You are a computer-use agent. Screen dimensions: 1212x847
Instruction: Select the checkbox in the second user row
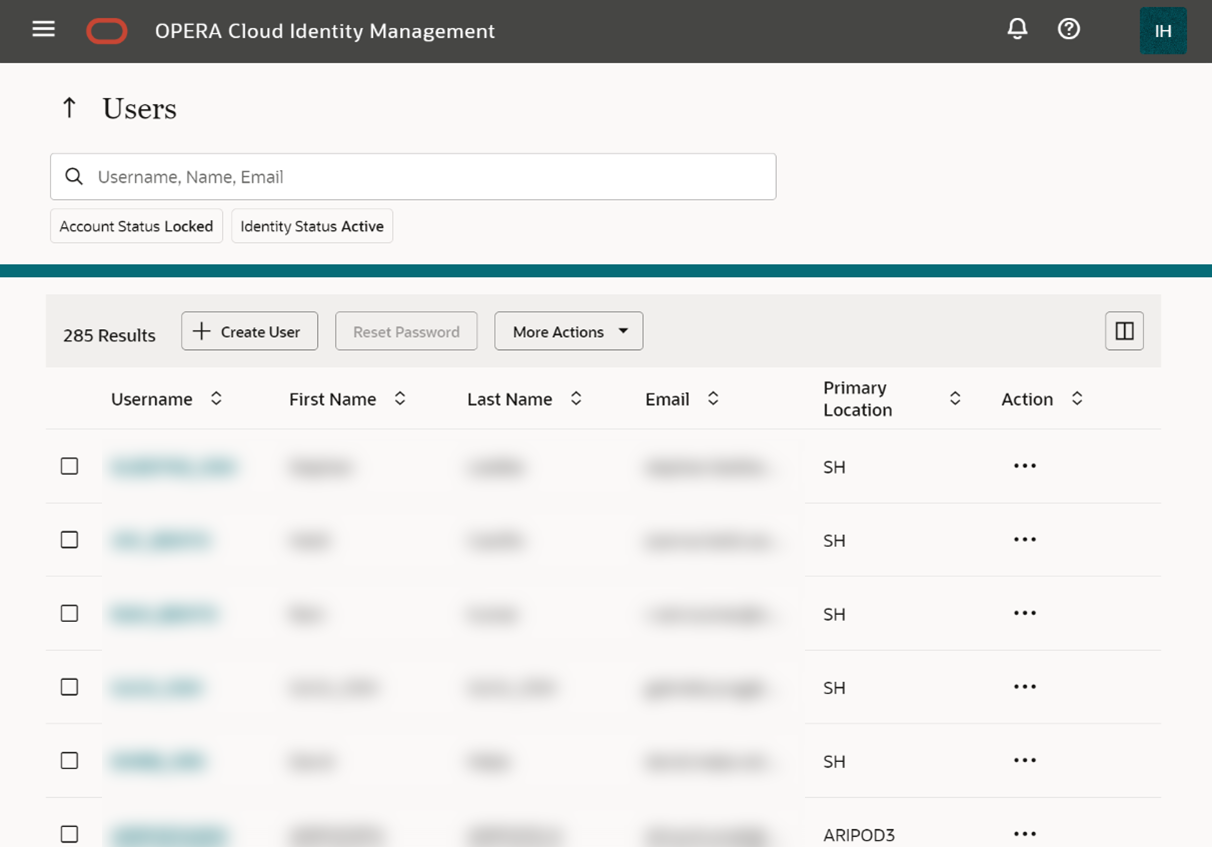coord(69,540)
